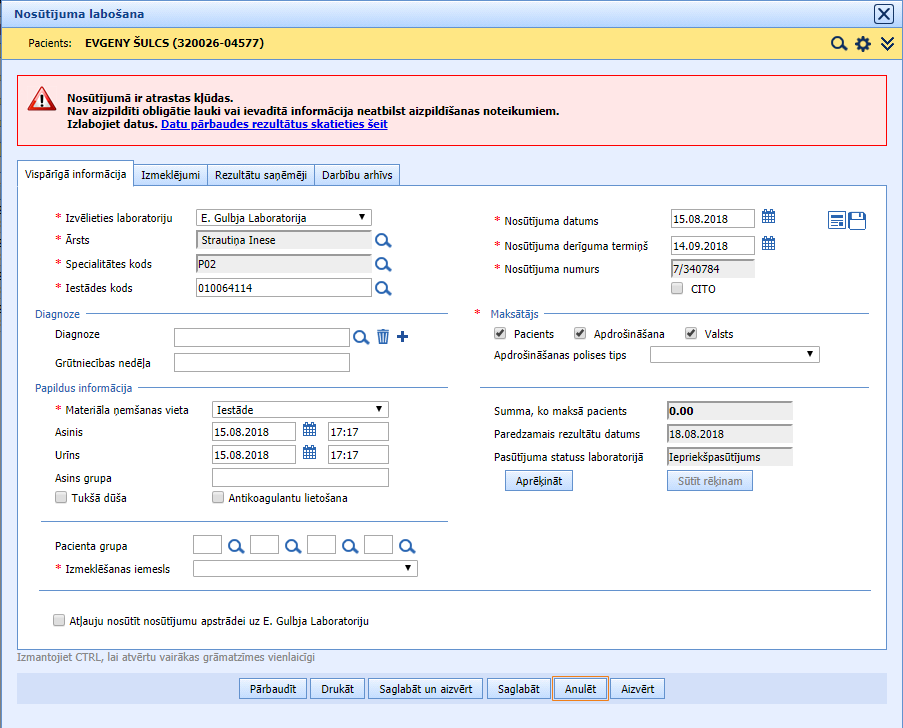903x728 pixels.
Task: Click the save floppy disk icon
Action: click(x=857, y=221)
